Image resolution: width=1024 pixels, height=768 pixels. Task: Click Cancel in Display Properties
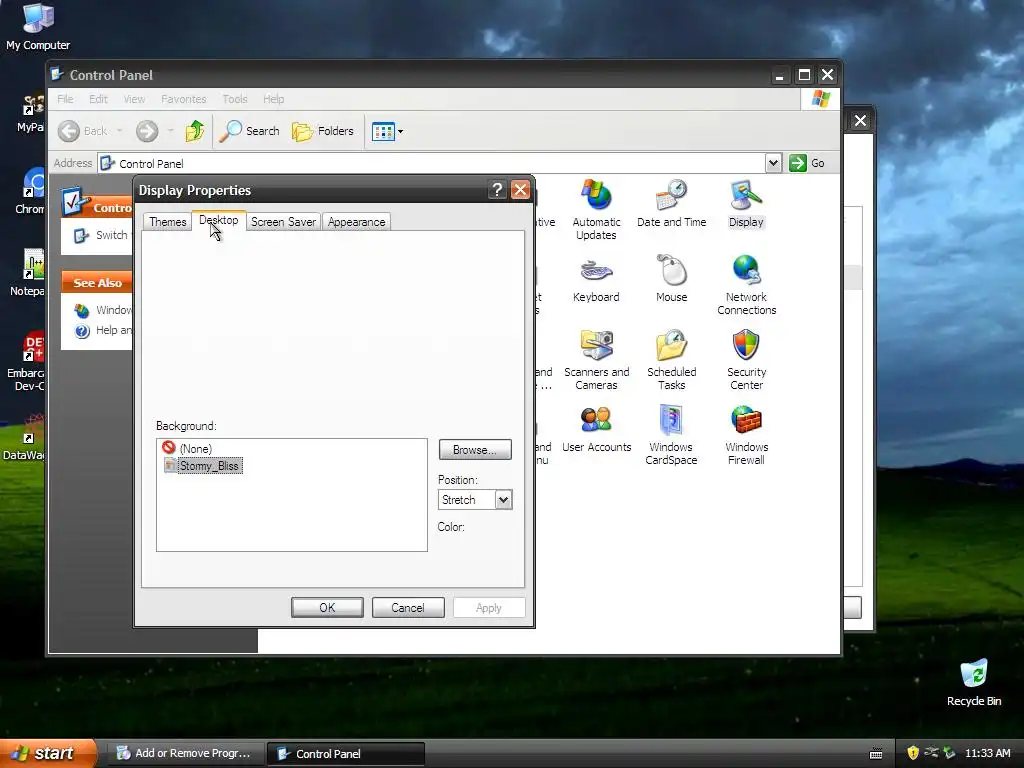(x=408, y=608)
